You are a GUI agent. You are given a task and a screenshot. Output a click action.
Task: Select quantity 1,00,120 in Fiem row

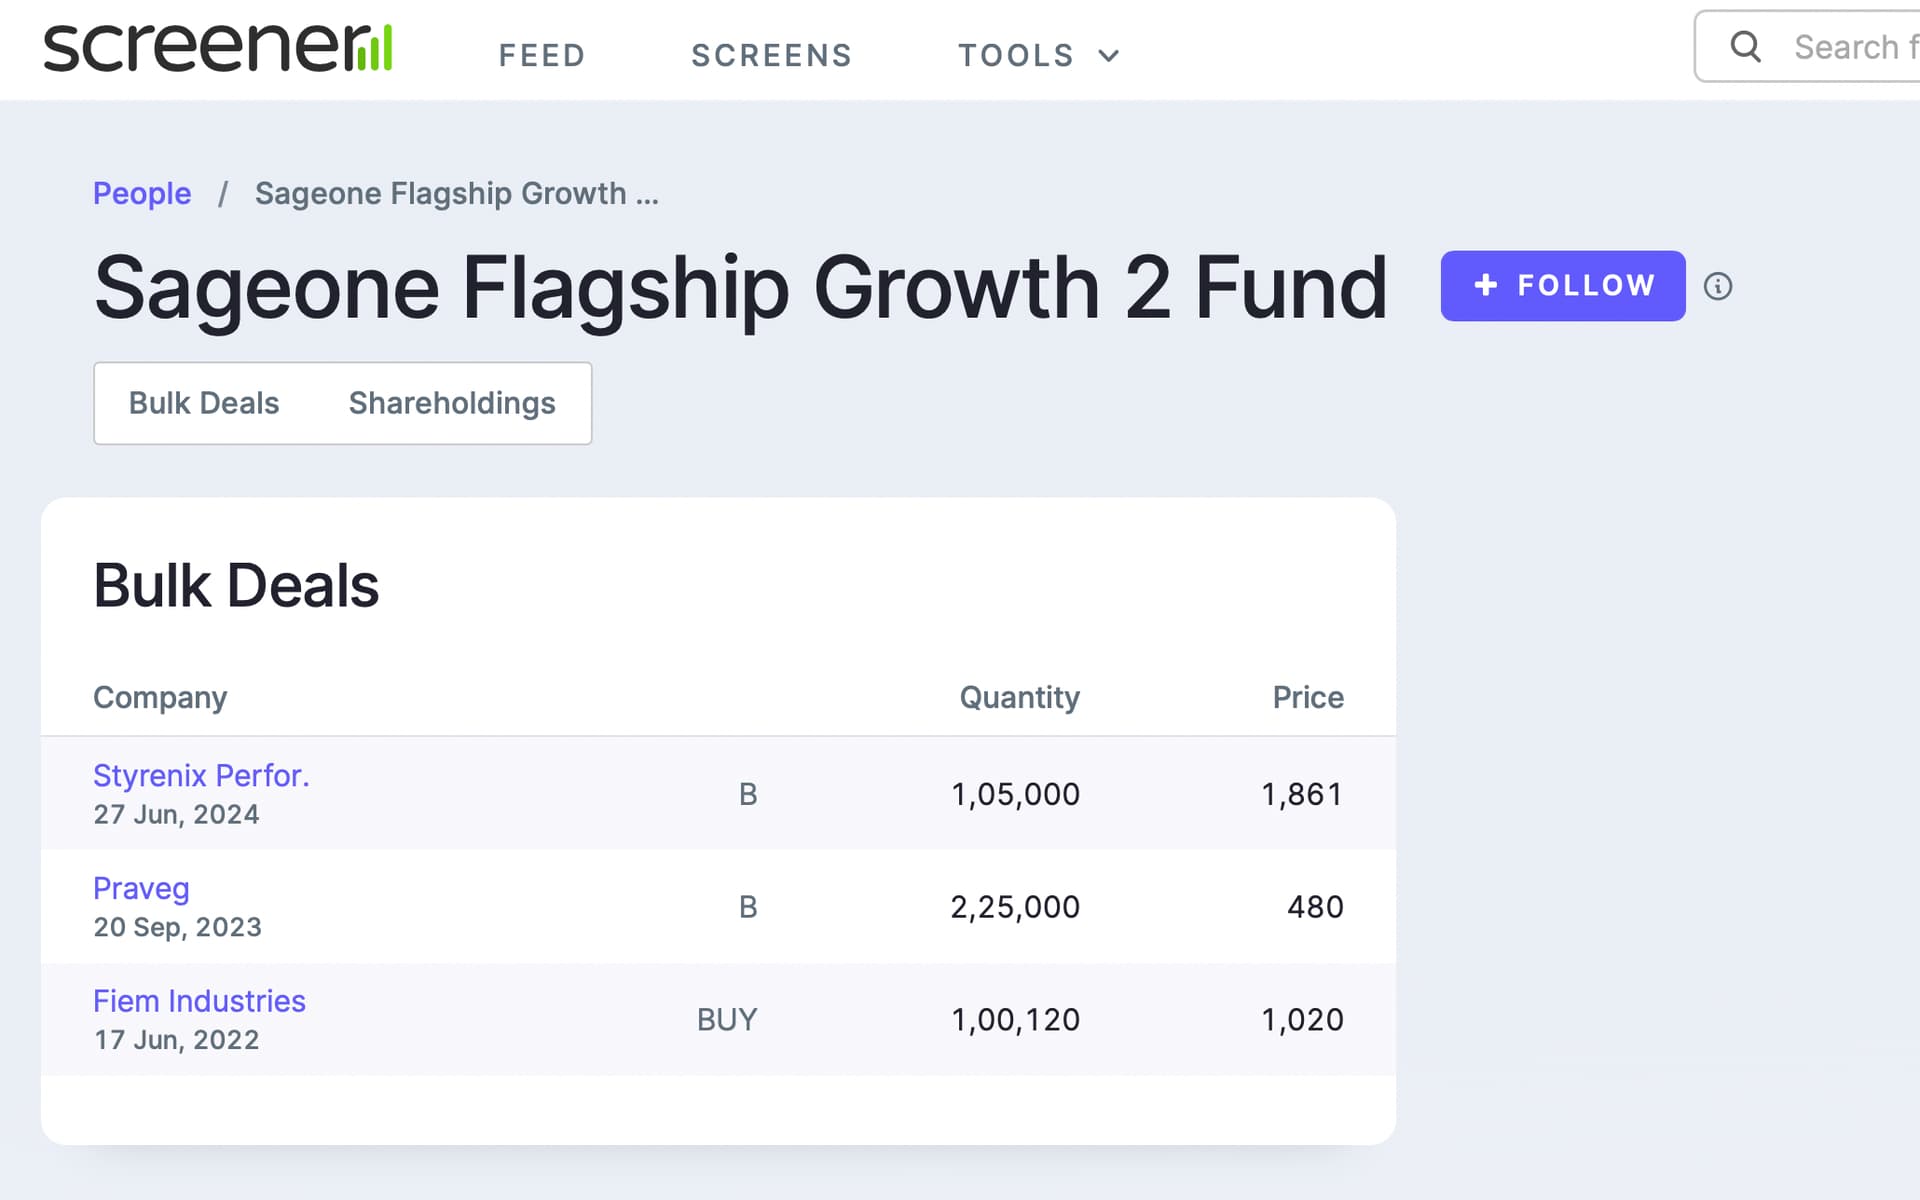(1015, 1020)
